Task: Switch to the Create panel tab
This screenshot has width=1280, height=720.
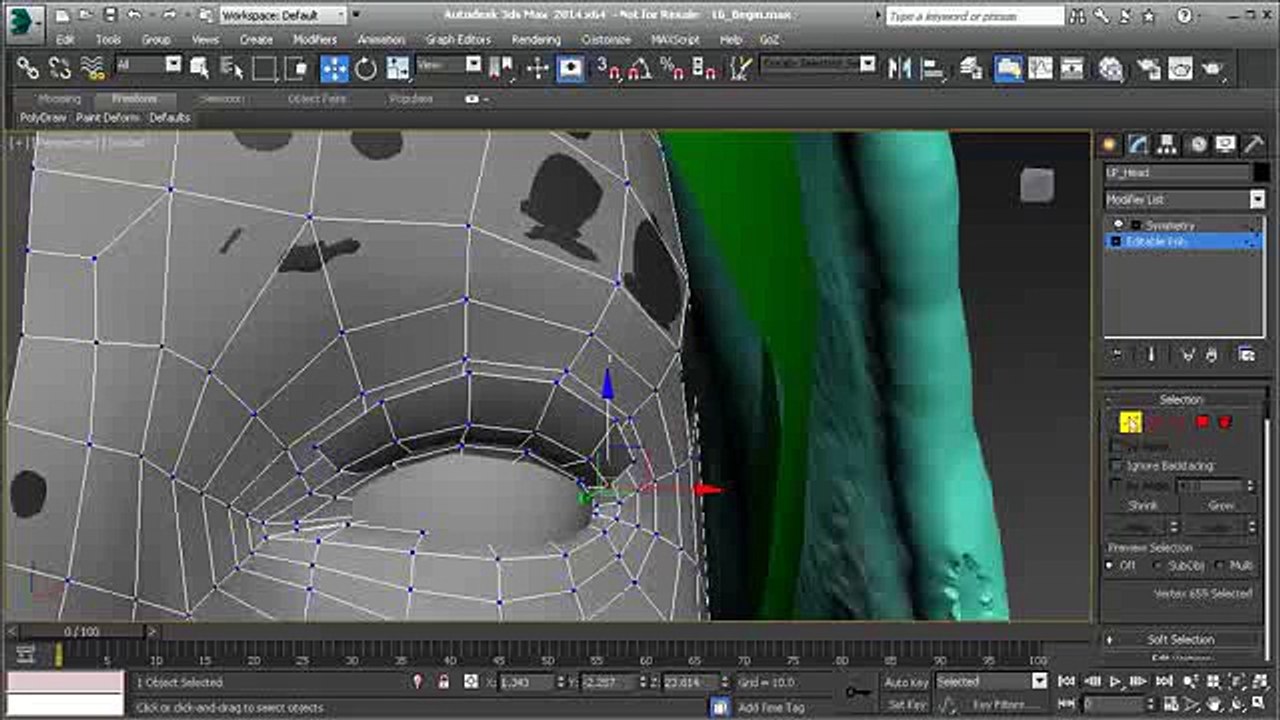Action: 1109,144
